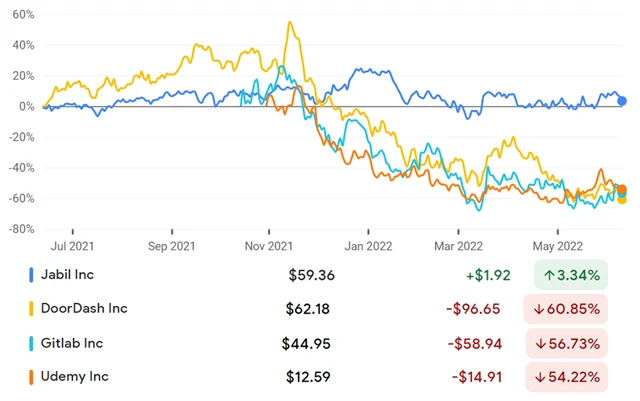Click the orange color marker beside Udemy Inc
This screenshot has height=401, width=640.
(x=32, y=379)
